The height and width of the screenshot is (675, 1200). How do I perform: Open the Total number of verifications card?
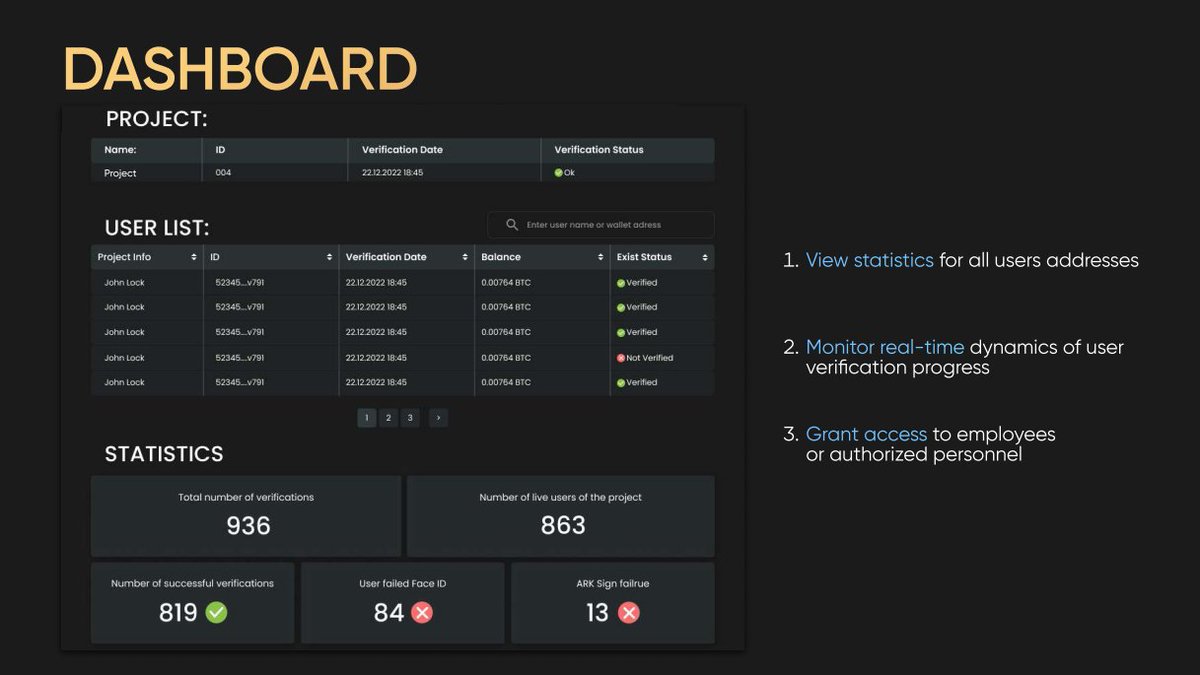pos(246,516)
